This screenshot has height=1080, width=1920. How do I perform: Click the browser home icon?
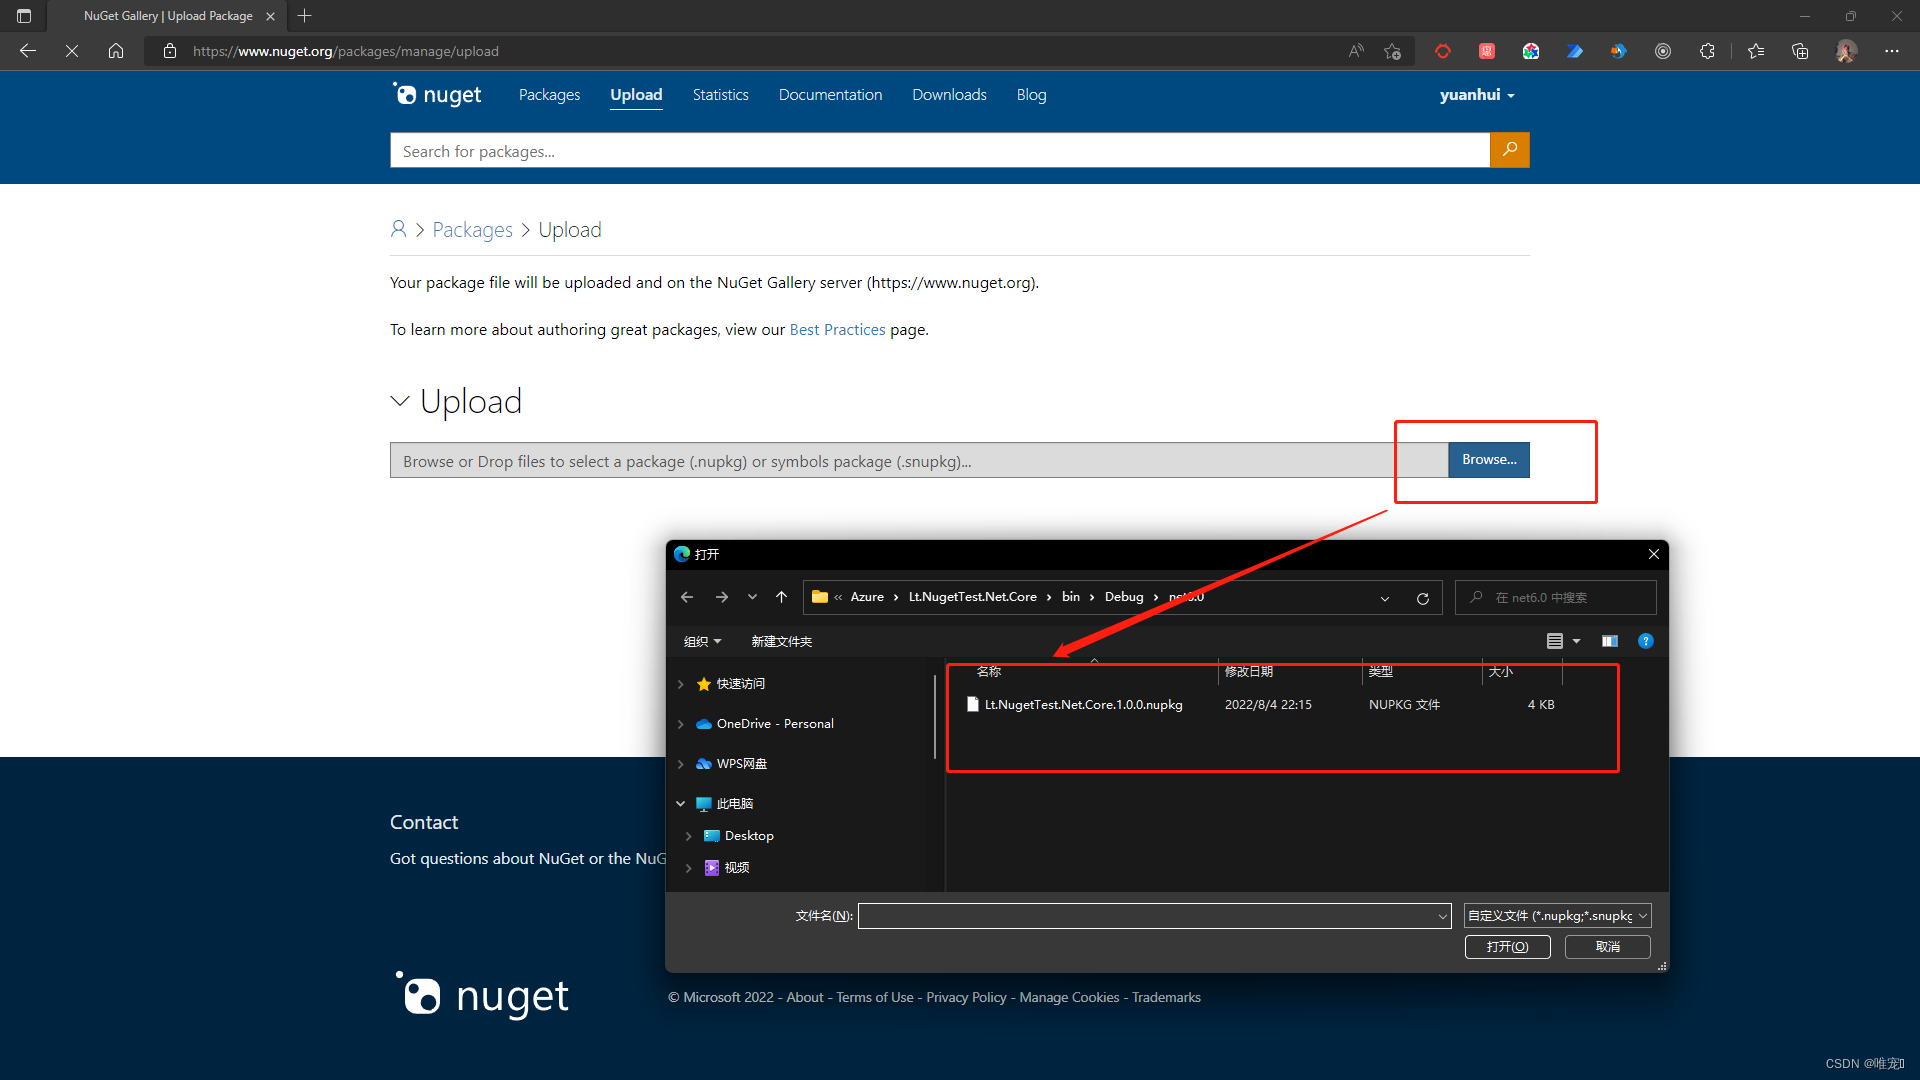[116, 51]
